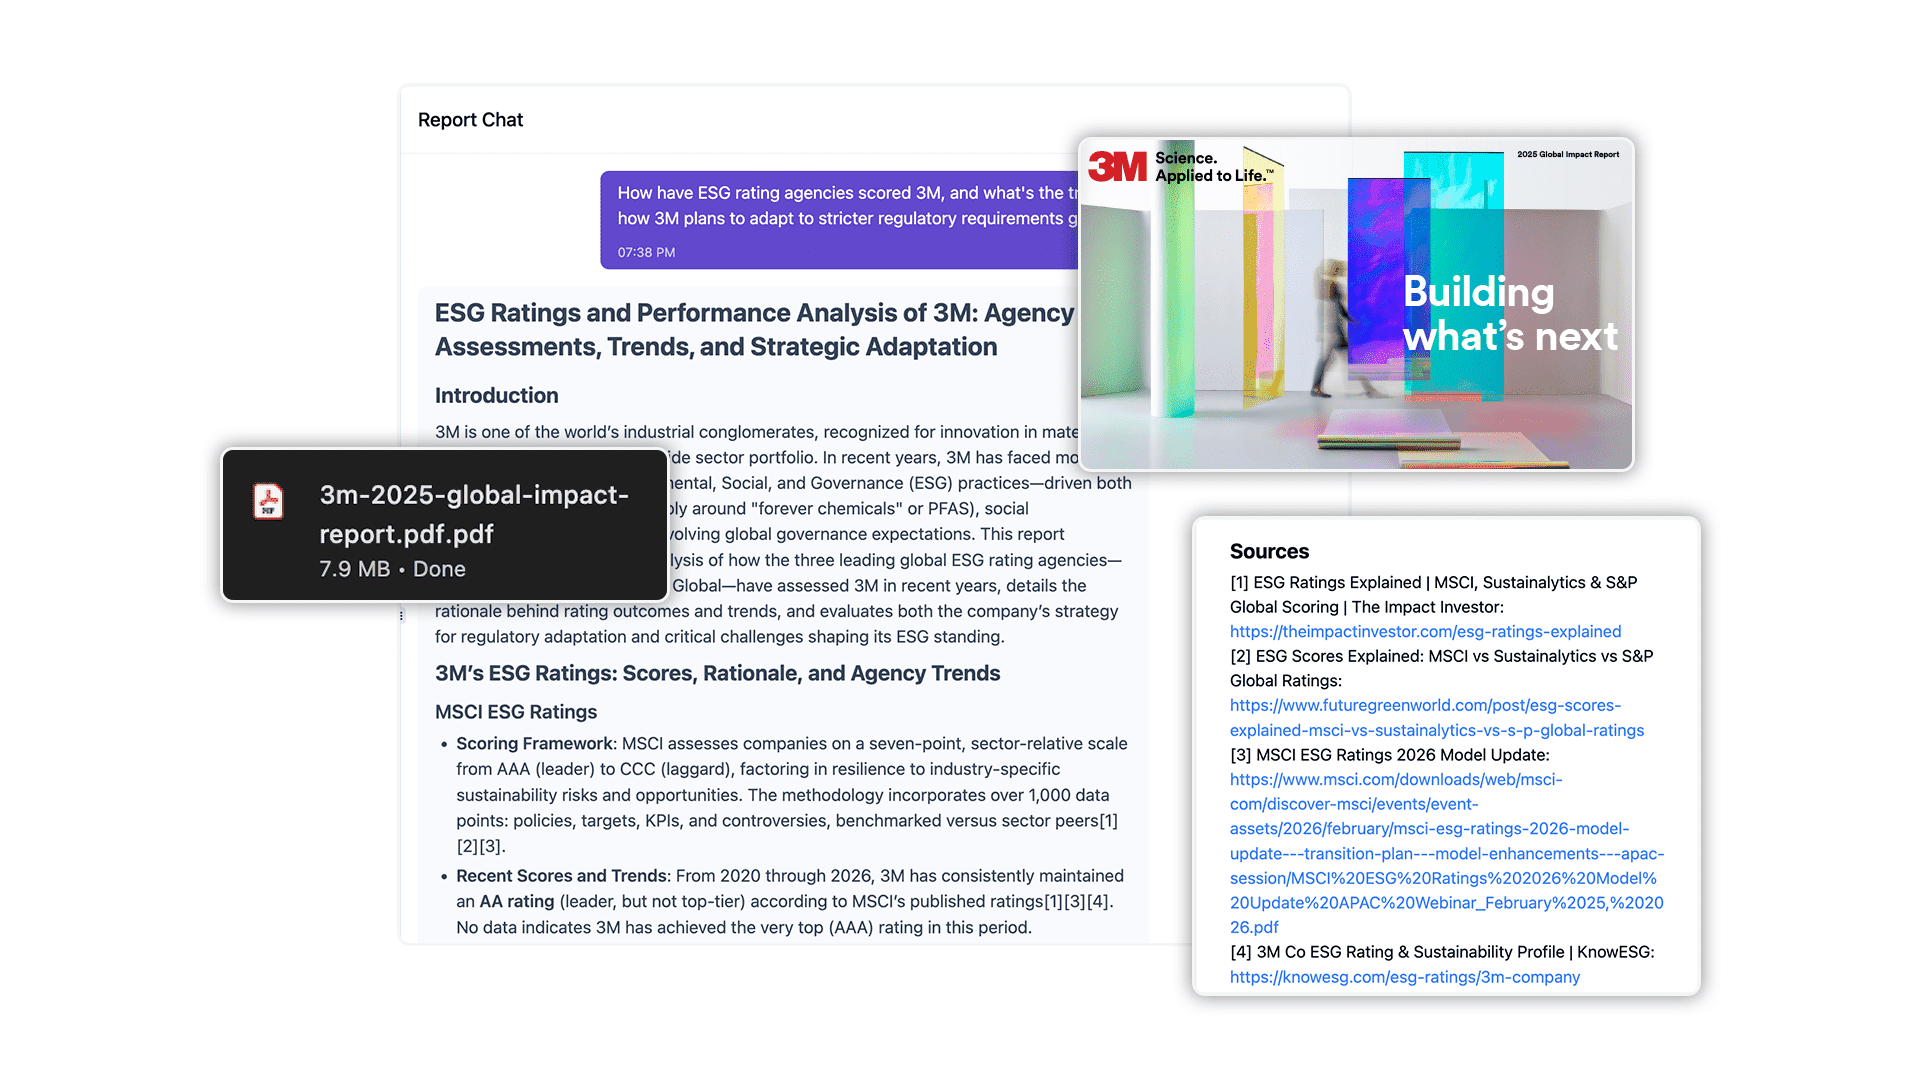Open the msci.com 2026 model update link
The height and width of the screenshot is (1080, 1920).
[x=1447, y=853]
